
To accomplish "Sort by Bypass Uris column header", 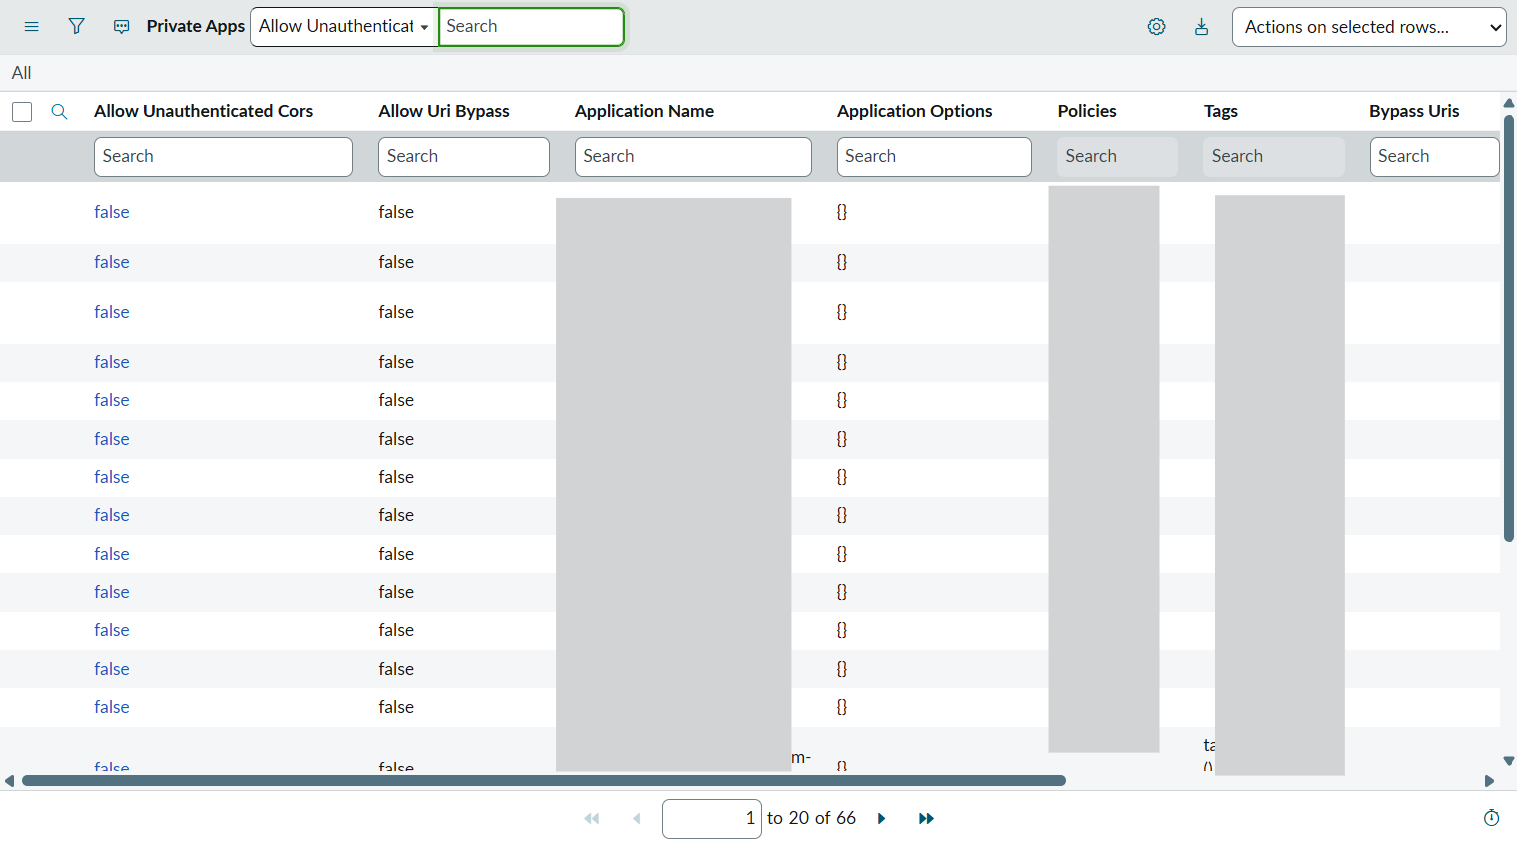I will 1414,111.
